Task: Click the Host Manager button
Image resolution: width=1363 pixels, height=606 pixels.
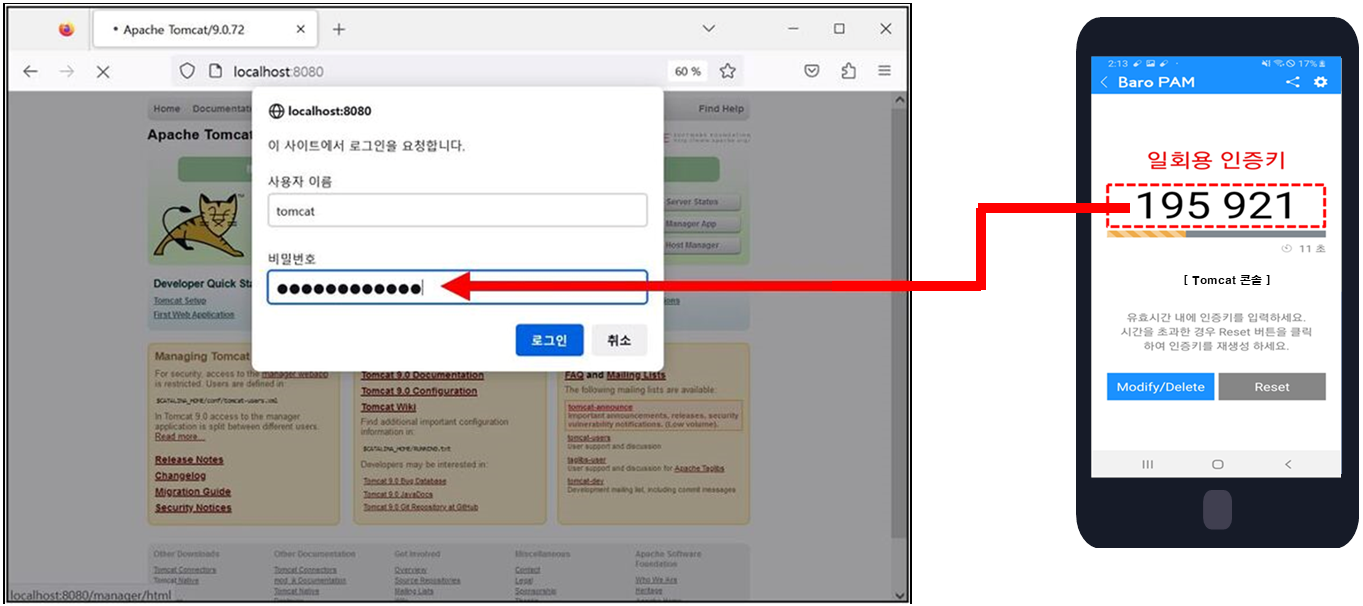Action: click(x=703, y=245)
